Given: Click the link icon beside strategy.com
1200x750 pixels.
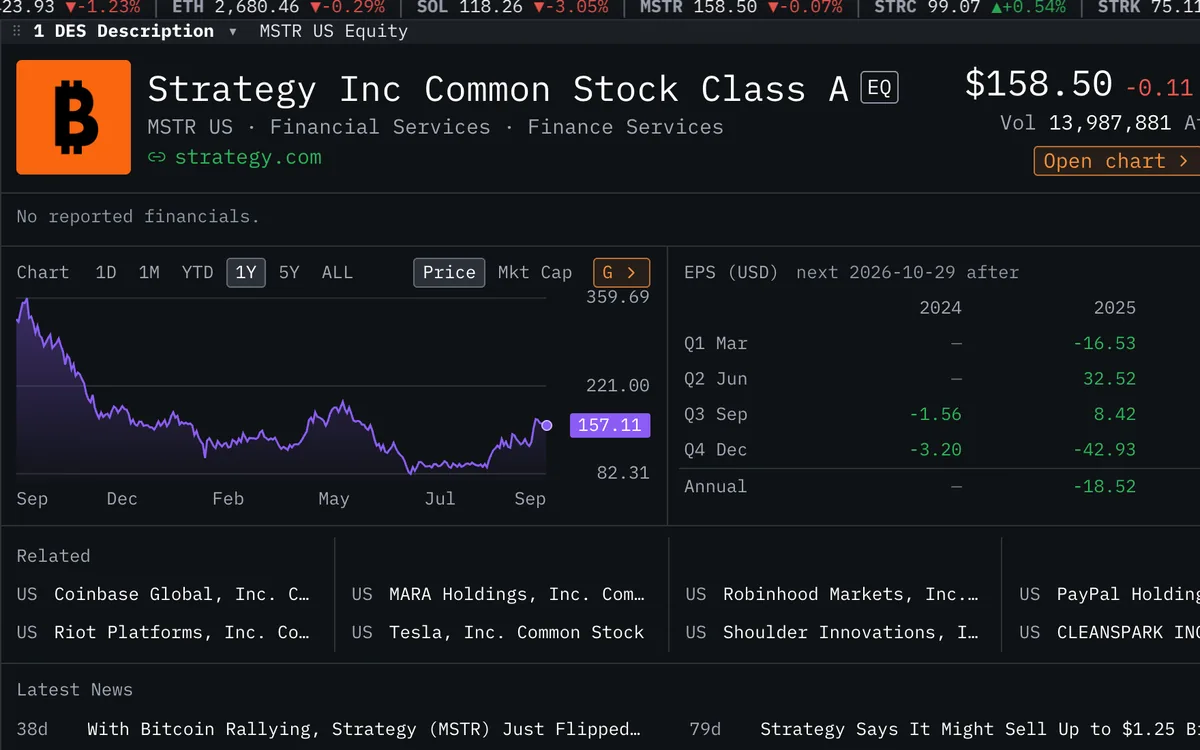Looking at the screenshot, I should click(x=157, y=157).
